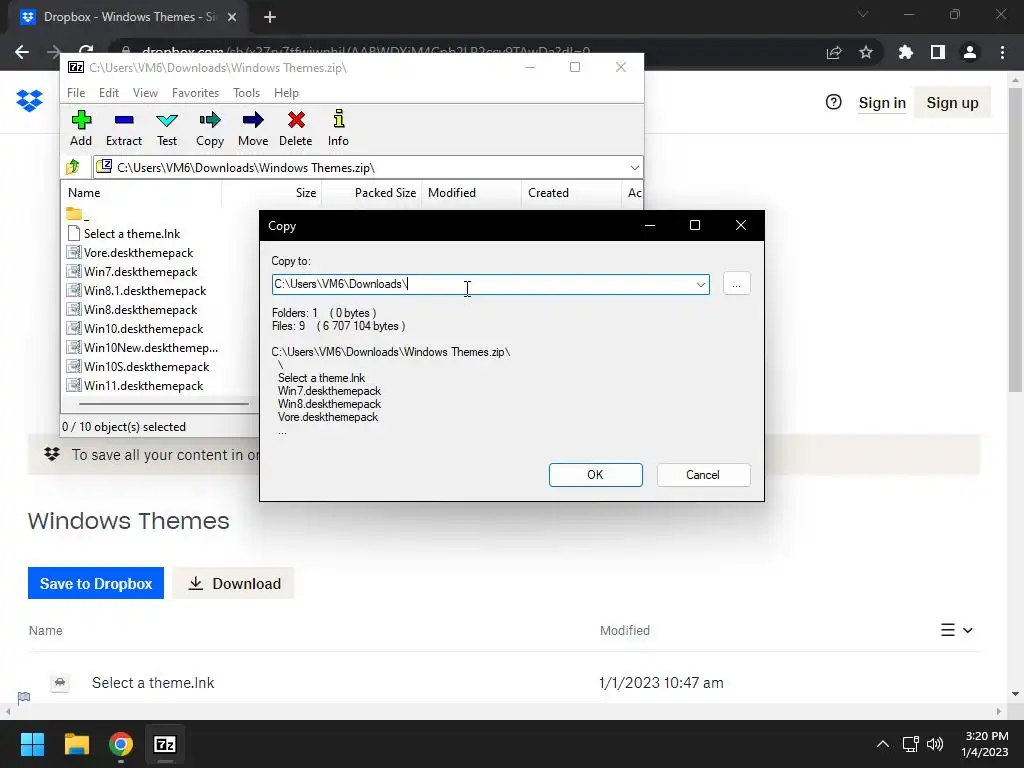Toggle the Chrome side panel icon
The height and width of the screenshot is (768, 1024).
tap(938, 52)
